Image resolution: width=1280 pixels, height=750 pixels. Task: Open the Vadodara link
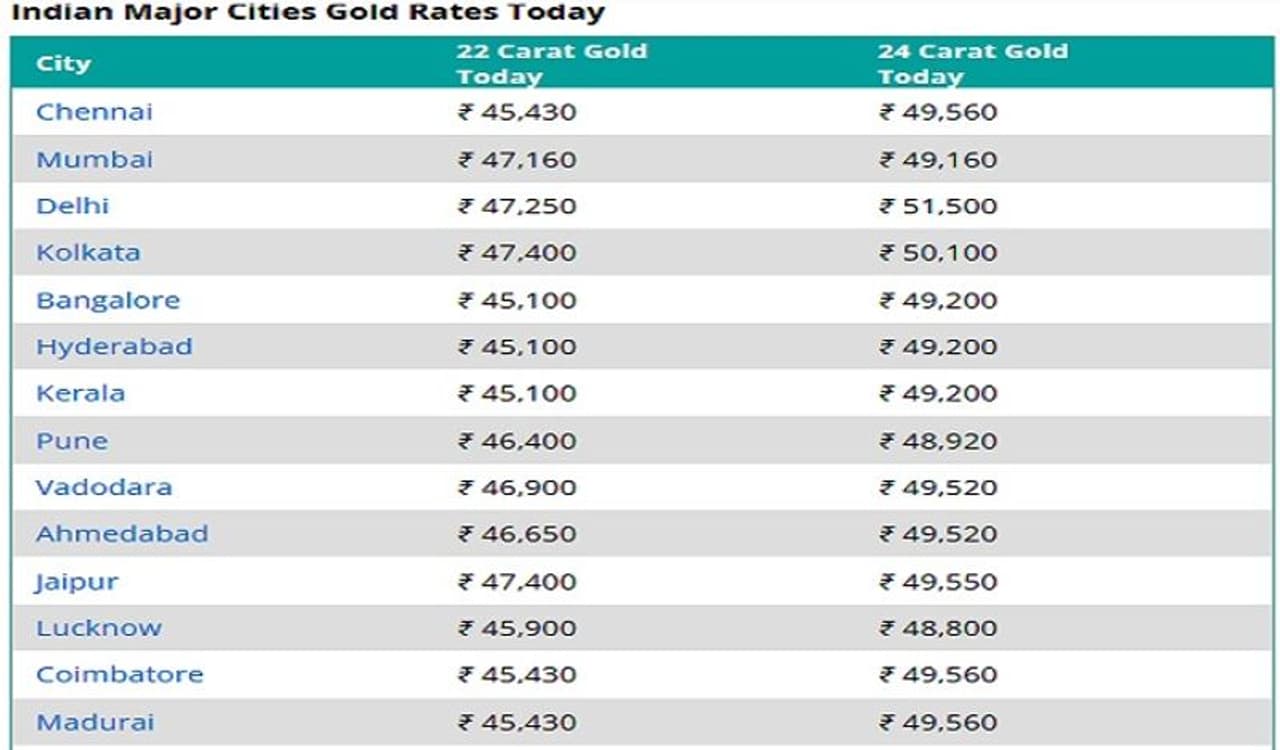click(x=104, y=487)
